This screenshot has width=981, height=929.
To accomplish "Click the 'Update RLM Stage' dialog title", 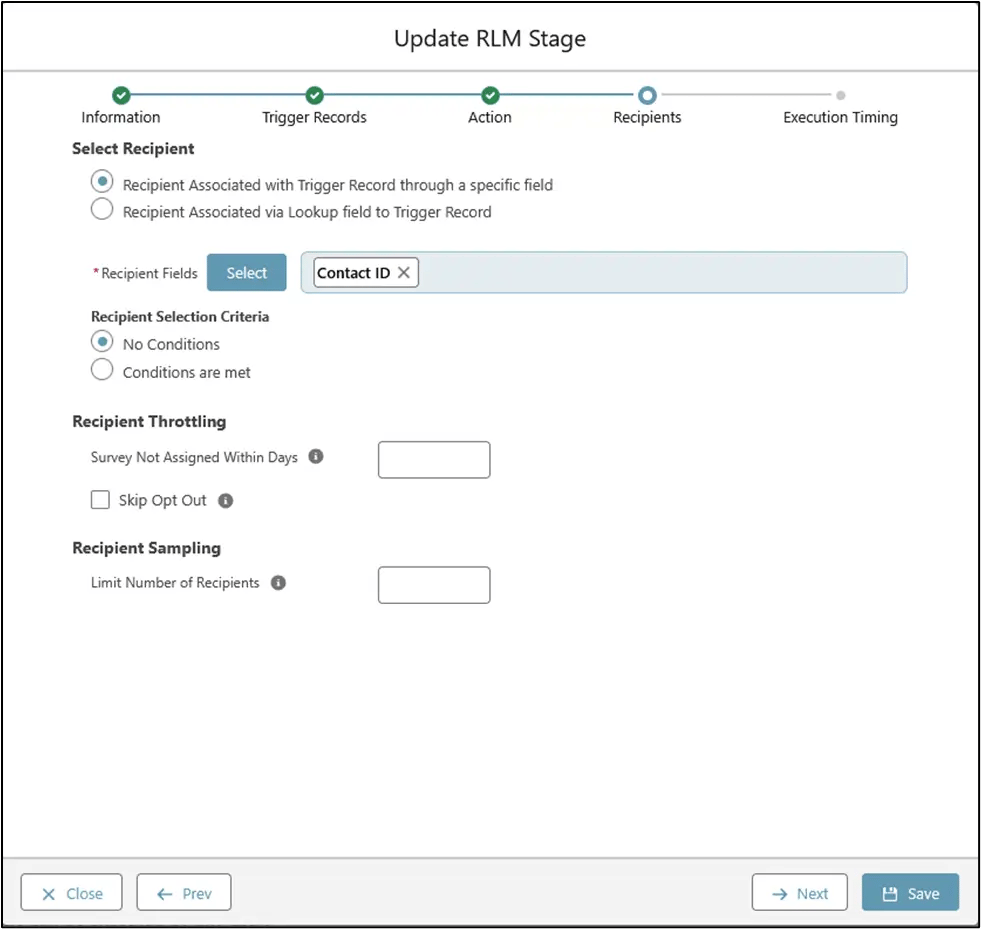I will [490, 39].
